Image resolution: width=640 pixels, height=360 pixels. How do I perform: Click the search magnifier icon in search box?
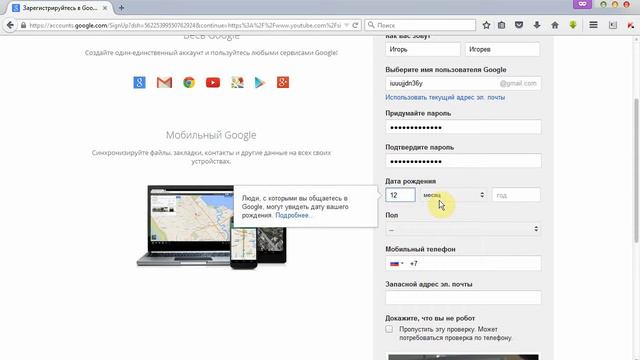point(371,25)
